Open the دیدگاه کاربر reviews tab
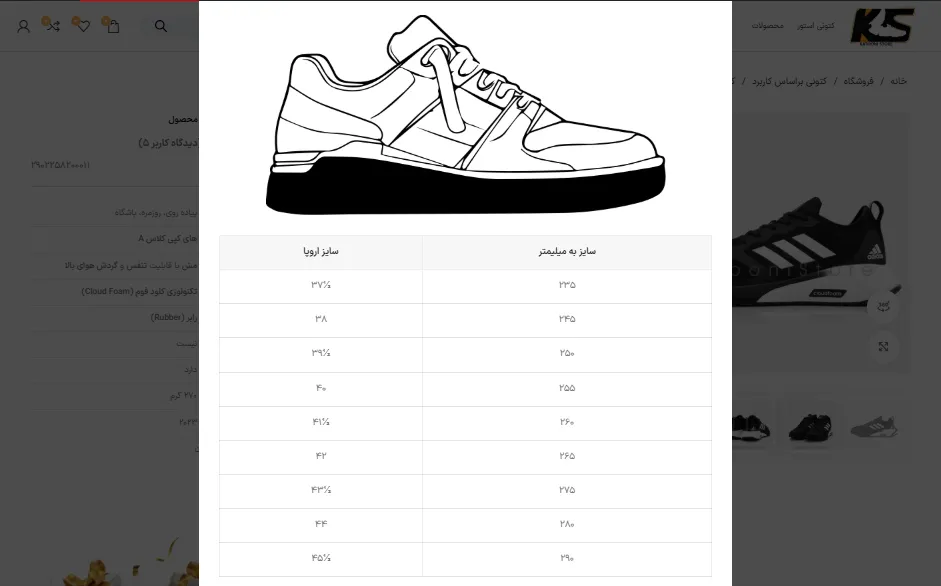 point(168,143)
